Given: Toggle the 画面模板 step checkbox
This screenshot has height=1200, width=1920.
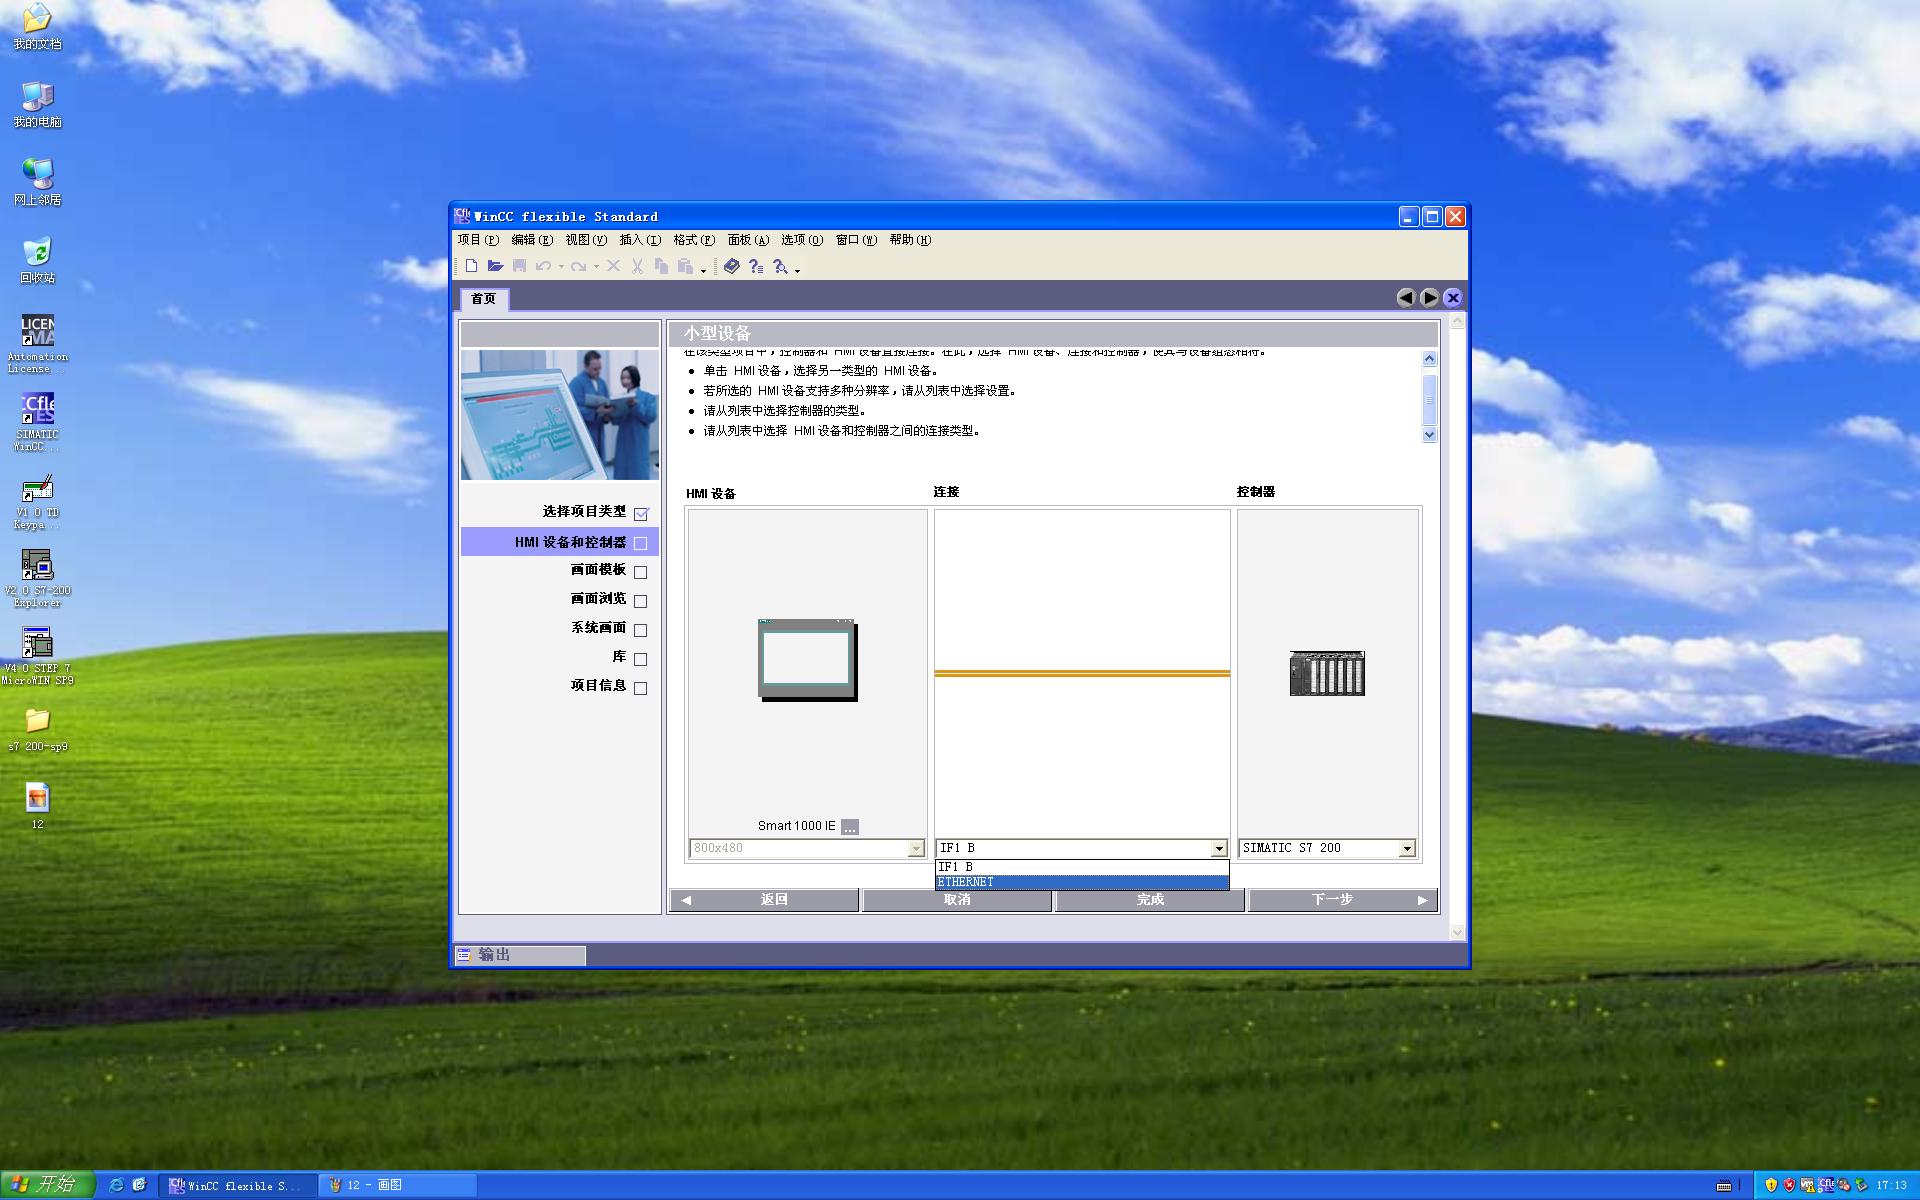Looking at the screenshot, I should [x=641, y=572].
